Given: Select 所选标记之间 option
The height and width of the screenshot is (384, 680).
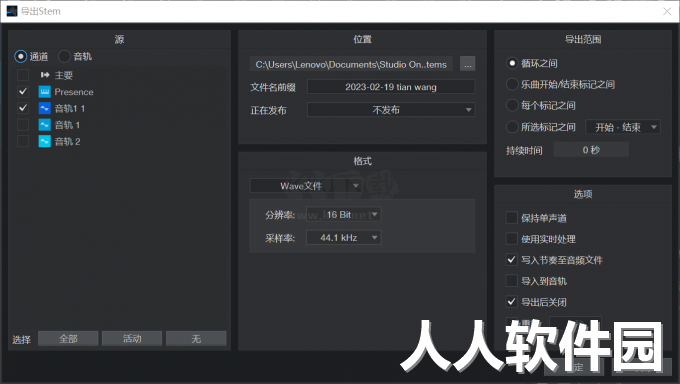Looking at the screenshot, I should (x=512, y=127).
